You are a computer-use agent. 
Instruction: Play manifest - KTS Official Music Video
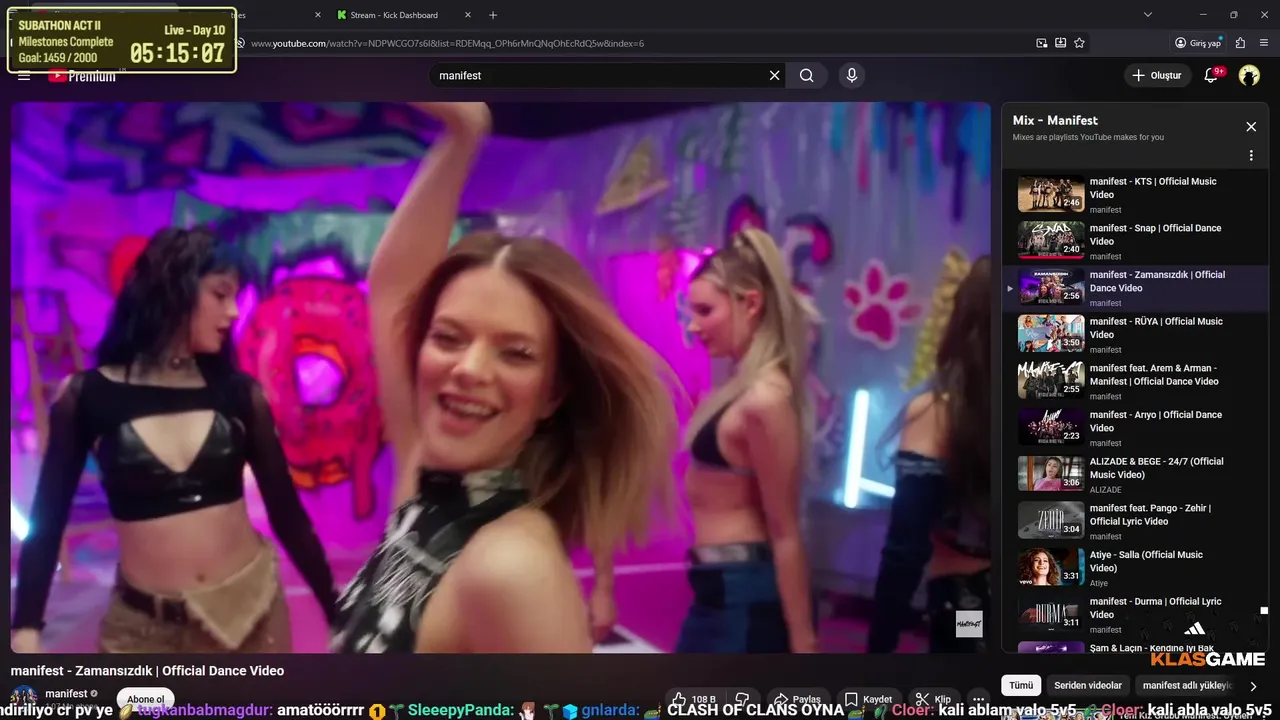1135,195
